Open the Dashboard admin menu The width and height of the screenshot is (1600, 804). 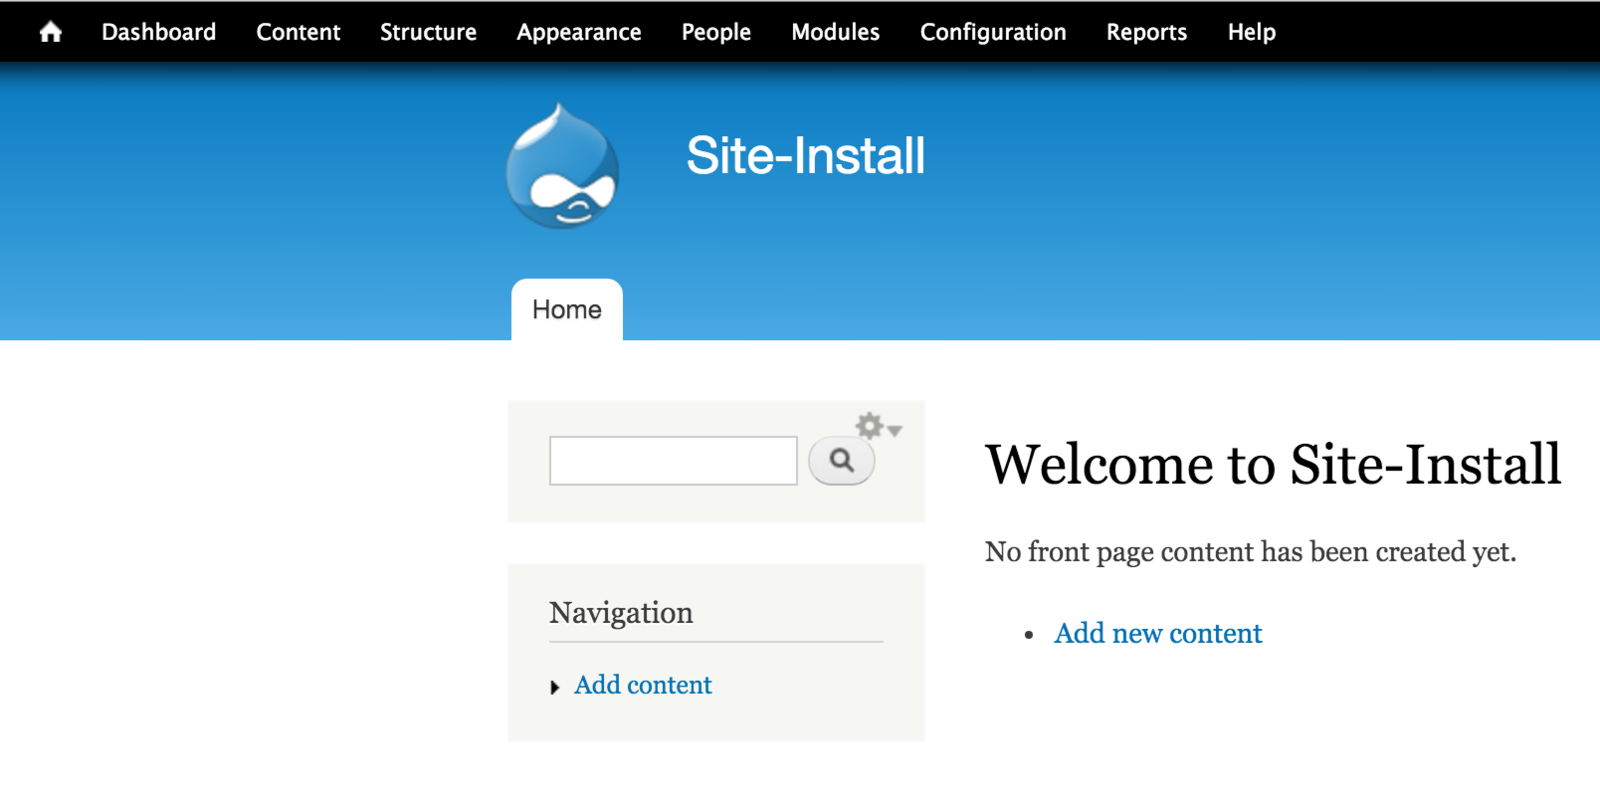(x=159, y=32)
